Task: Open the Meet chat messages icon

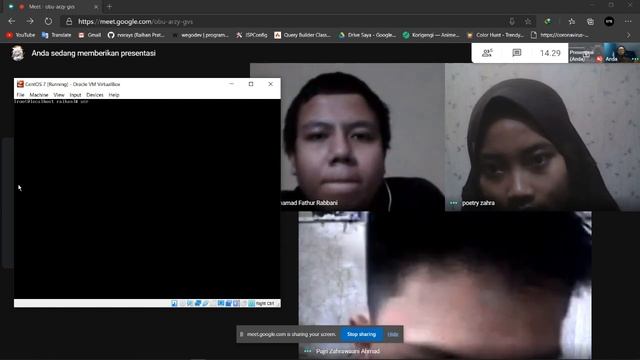Action: (x=517, y=53)
